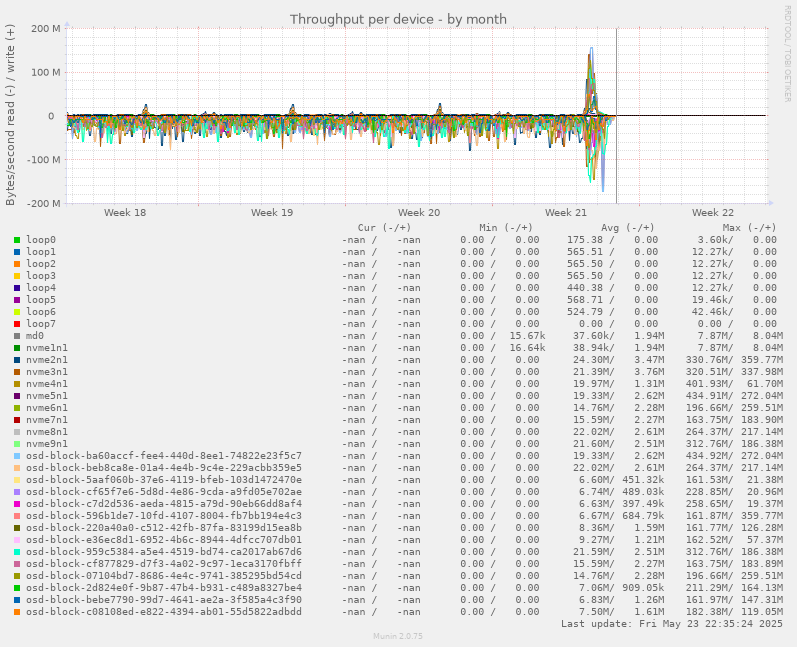Click the -100 M y-axis label
The width and height of the screenshot is (797, 647).
click(43, 160)
